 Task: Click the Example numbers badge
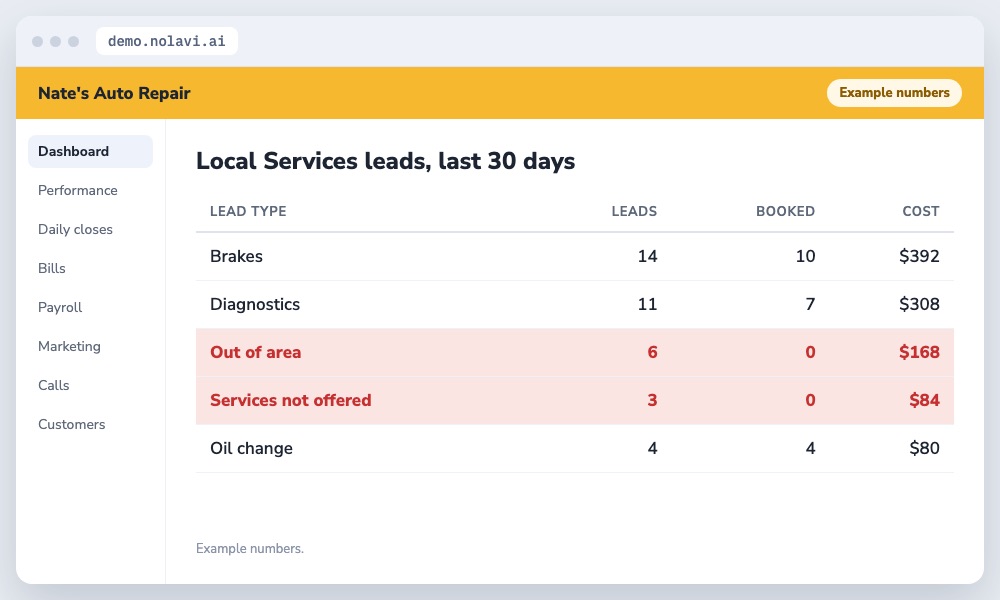coord(894,92)
